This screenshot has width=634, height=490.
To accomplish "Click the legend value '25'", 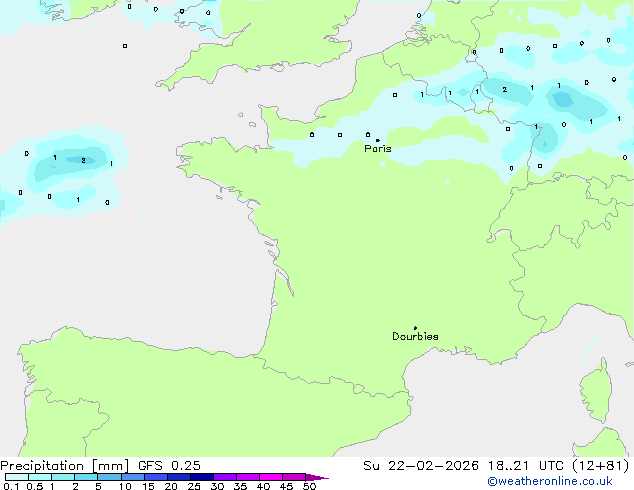I will [194, 486].
